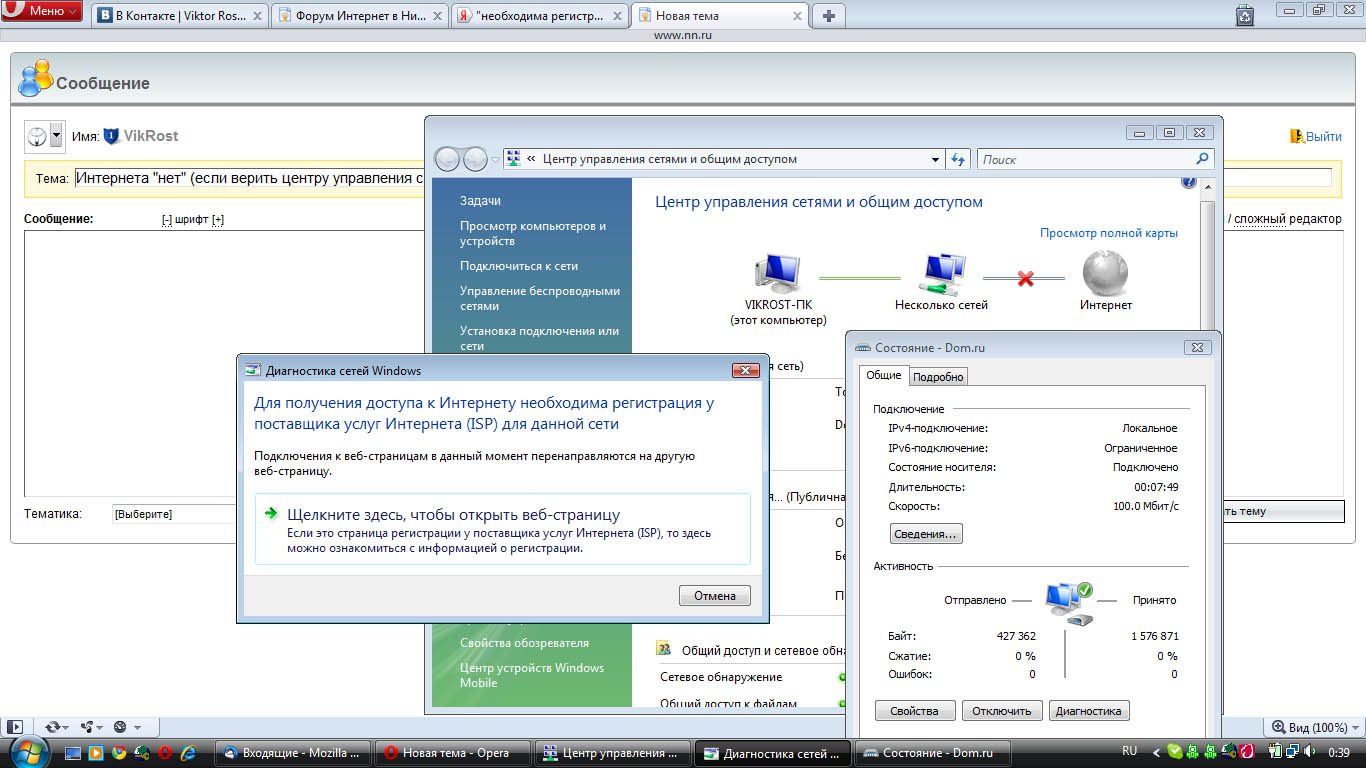Select the Подробно tab in Dom.ru status

[938, 377]
